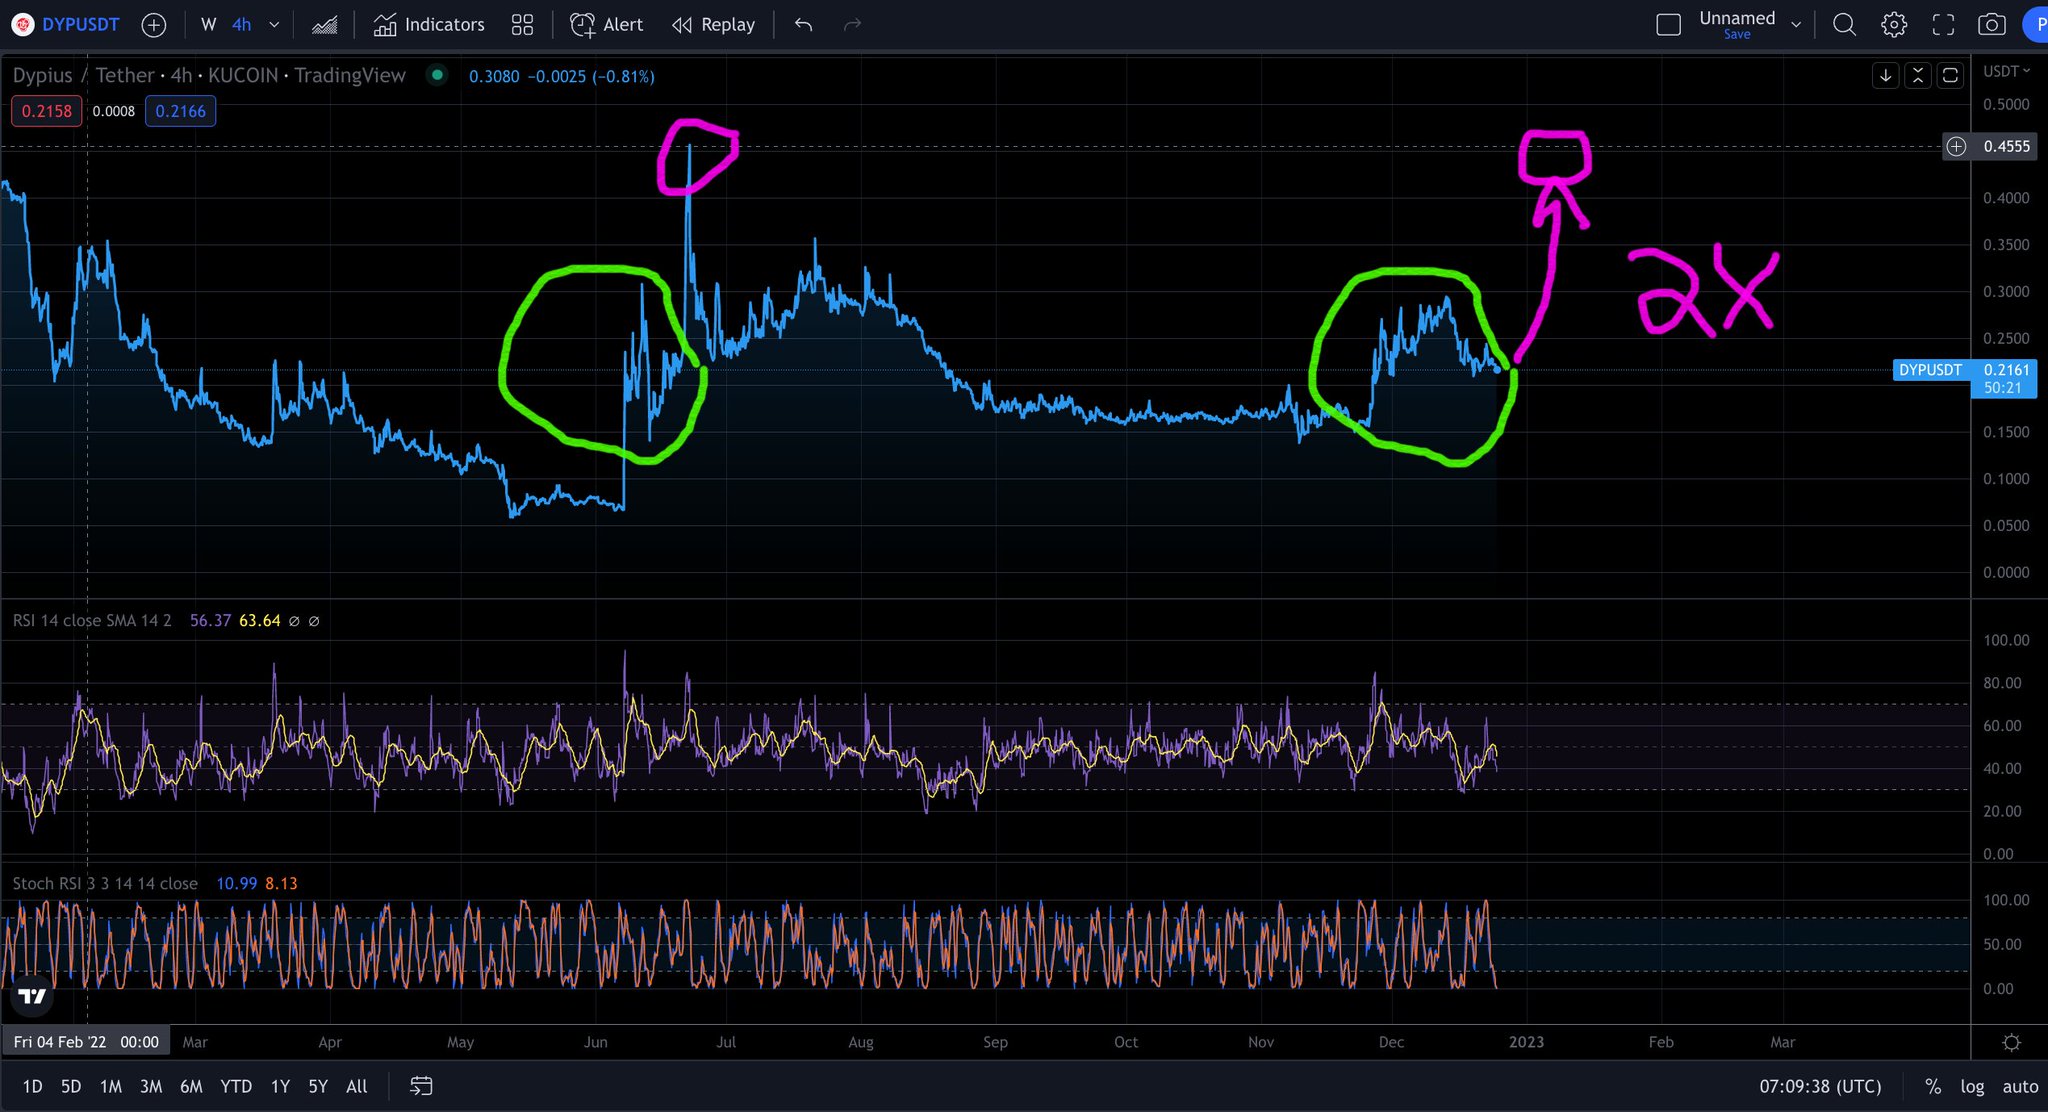Open symbol search magnifier
Image resolution: width=2048 pixels, height=1112 pixels.
(1844, 25)
